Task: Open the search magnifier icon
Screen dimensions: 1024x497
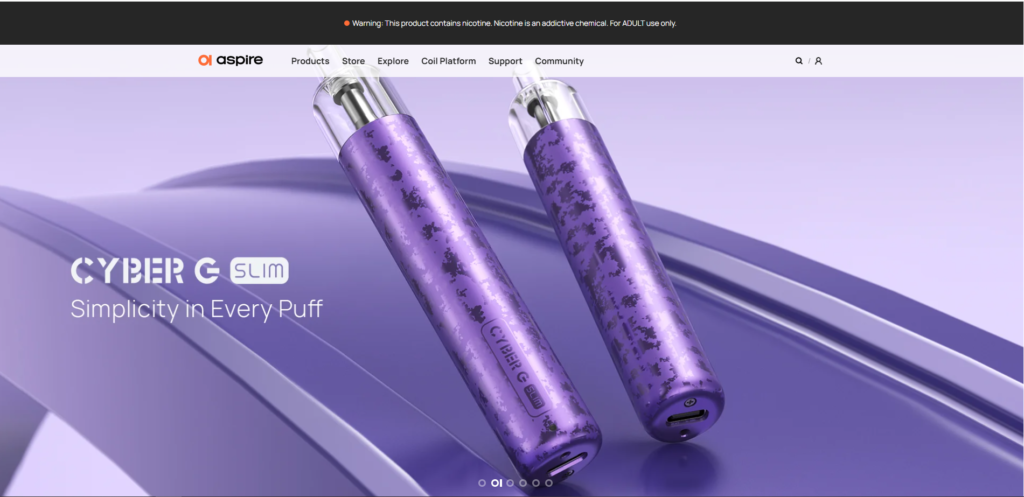Action: pos(798,61)
